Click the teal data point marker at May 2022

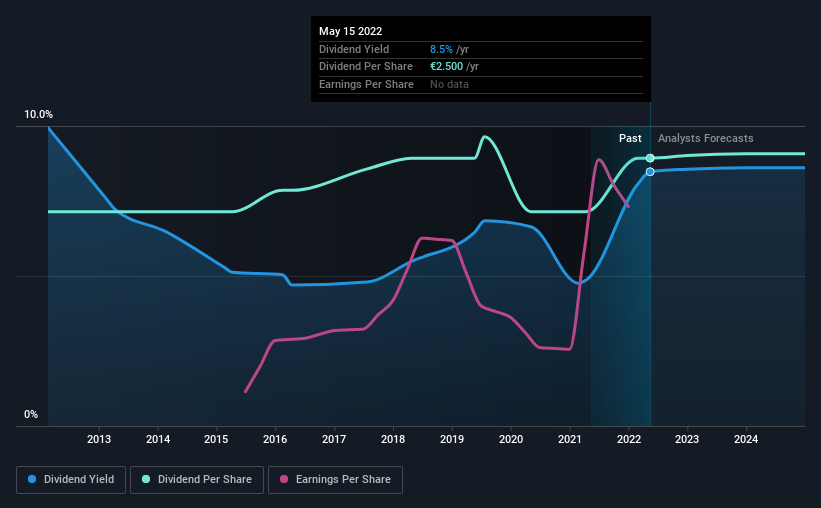[x=650, y=158]
